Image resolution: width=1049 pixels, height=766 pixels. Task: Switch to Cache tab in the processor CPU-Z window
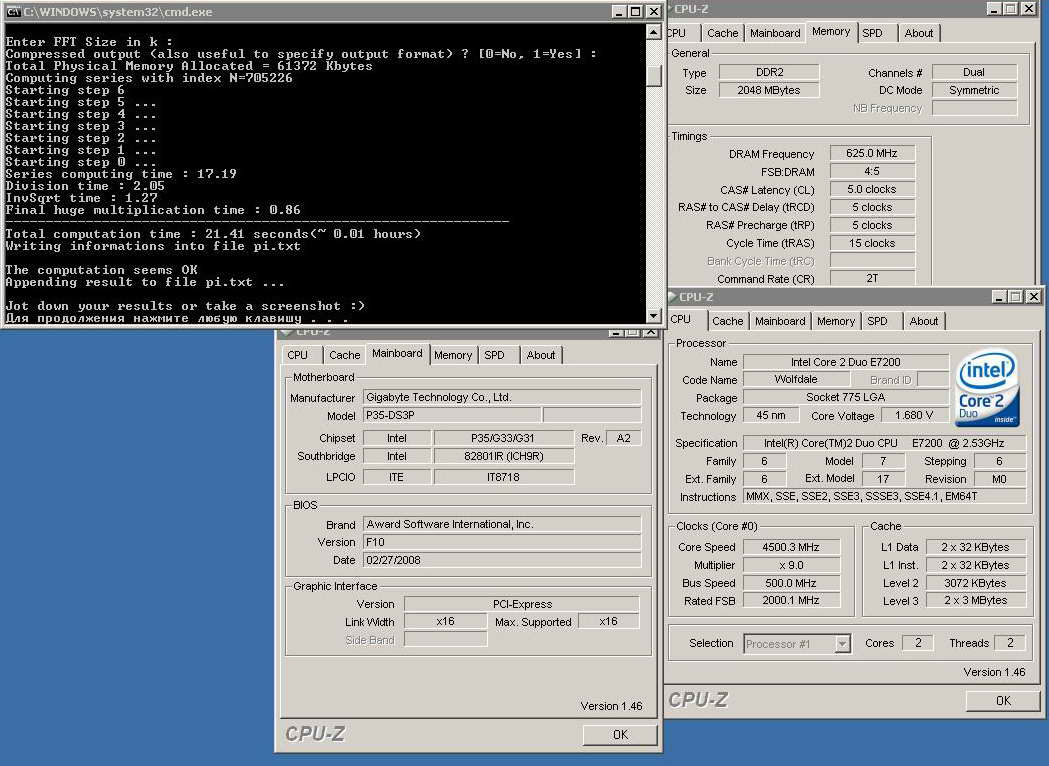coord(728,321)
